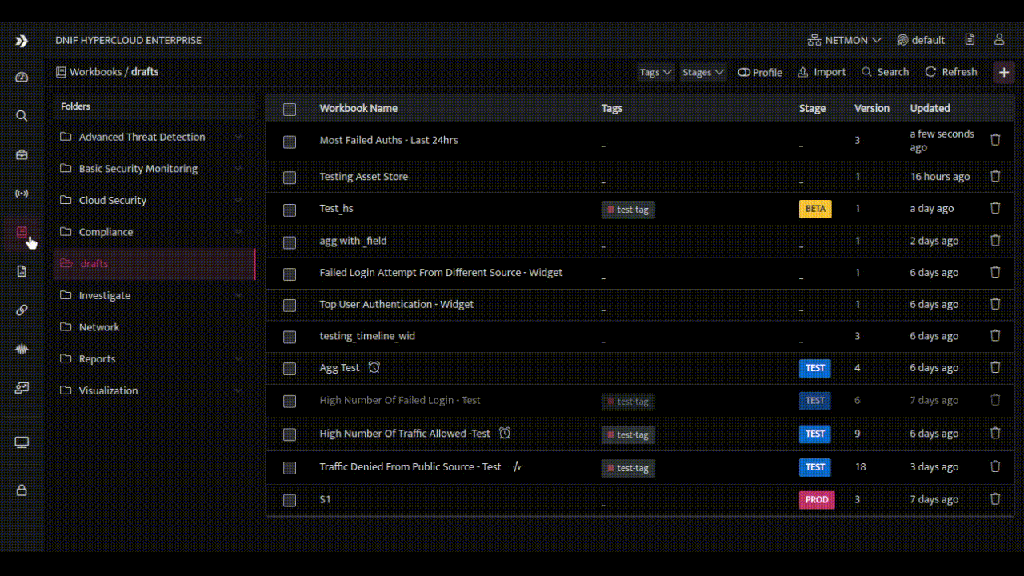Click the Refresh button
This screenshot has height=576, width=1024.
951,72
